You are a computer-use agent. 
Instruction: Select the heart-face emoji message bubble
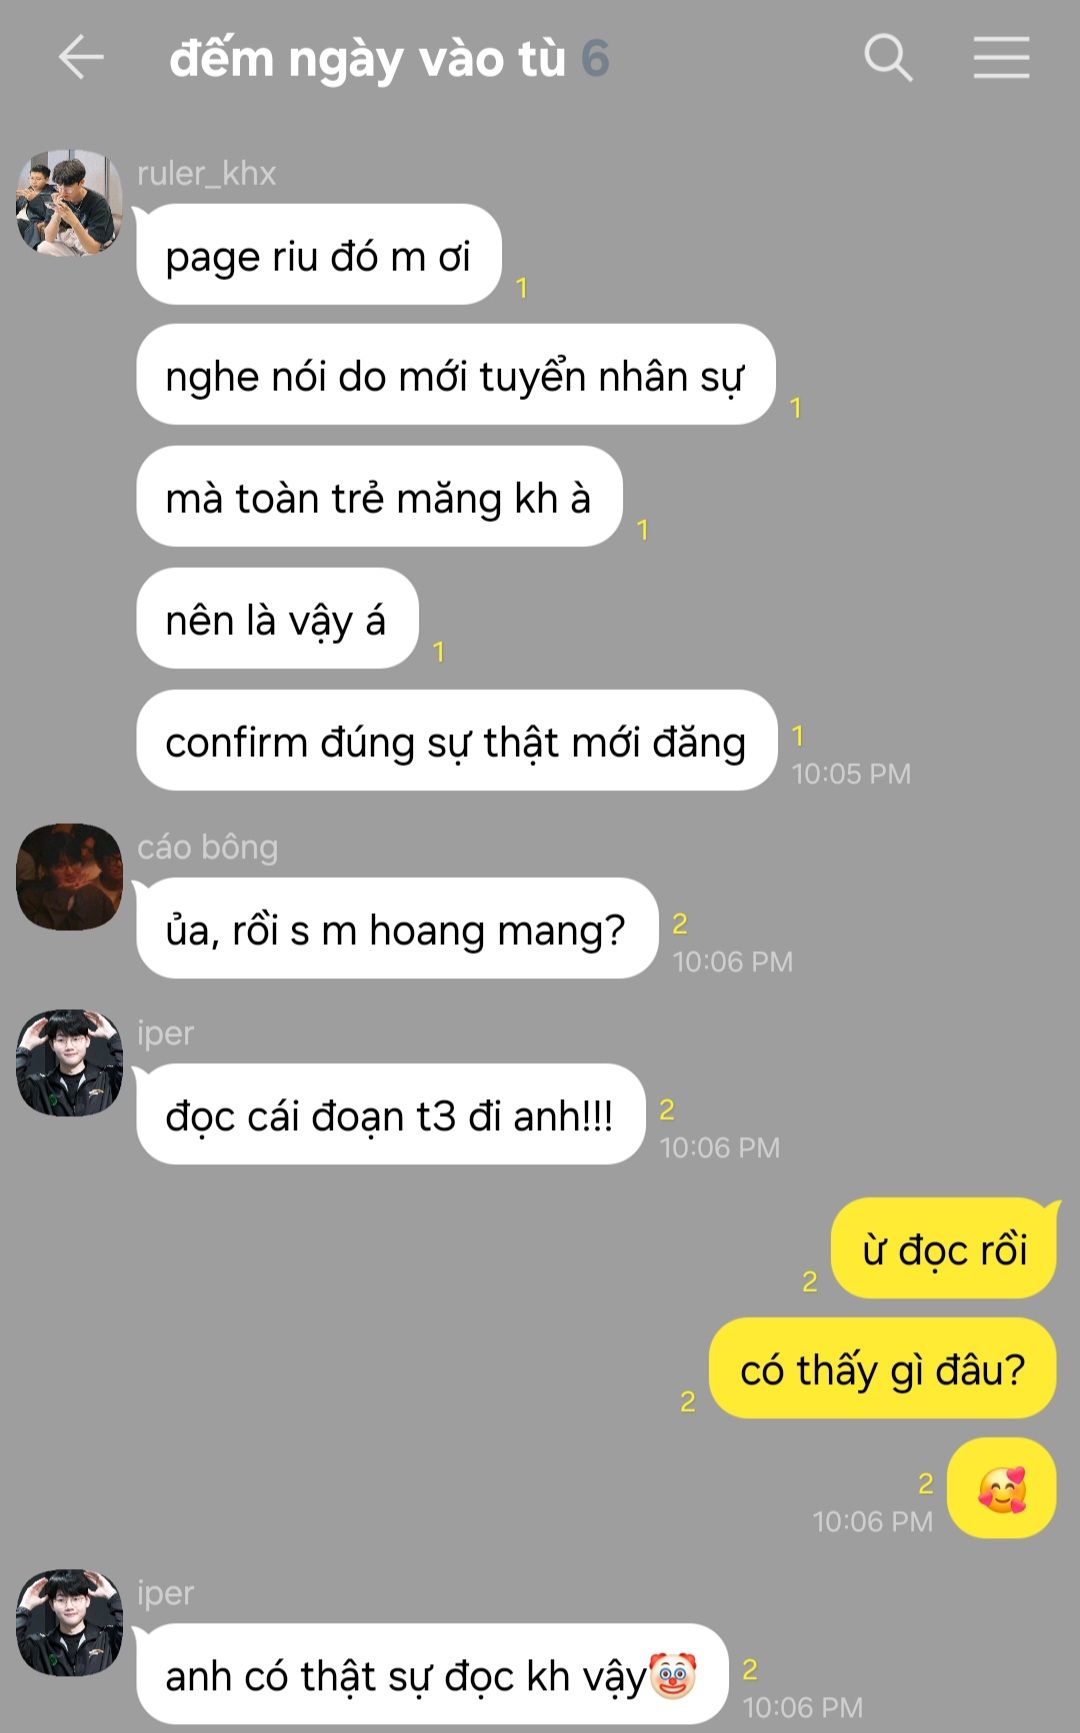[1001, 1488]
